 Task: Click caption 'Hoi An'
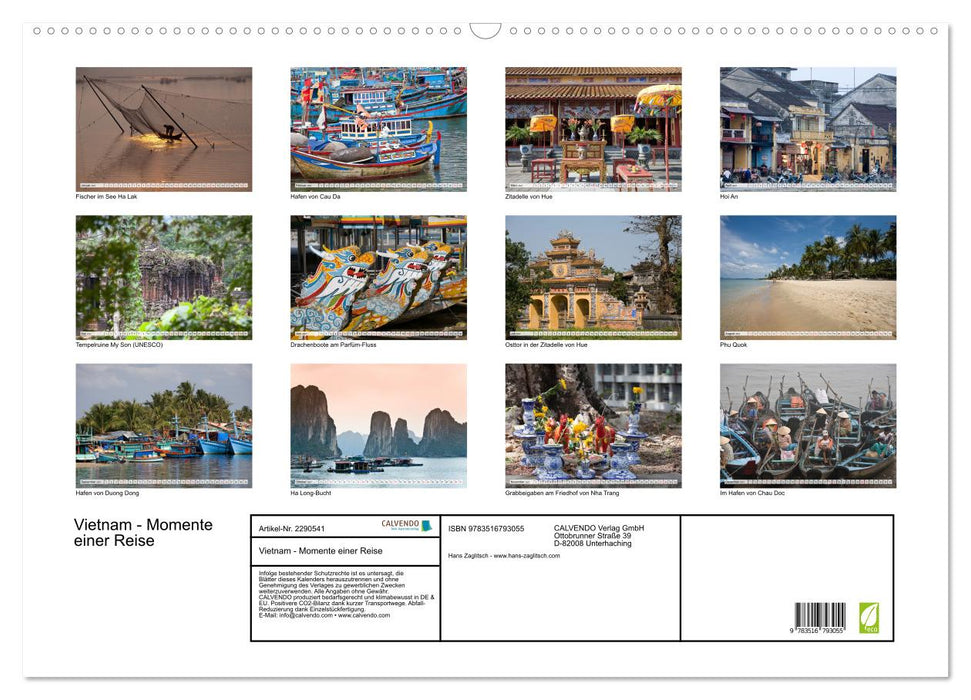(729, 196)
